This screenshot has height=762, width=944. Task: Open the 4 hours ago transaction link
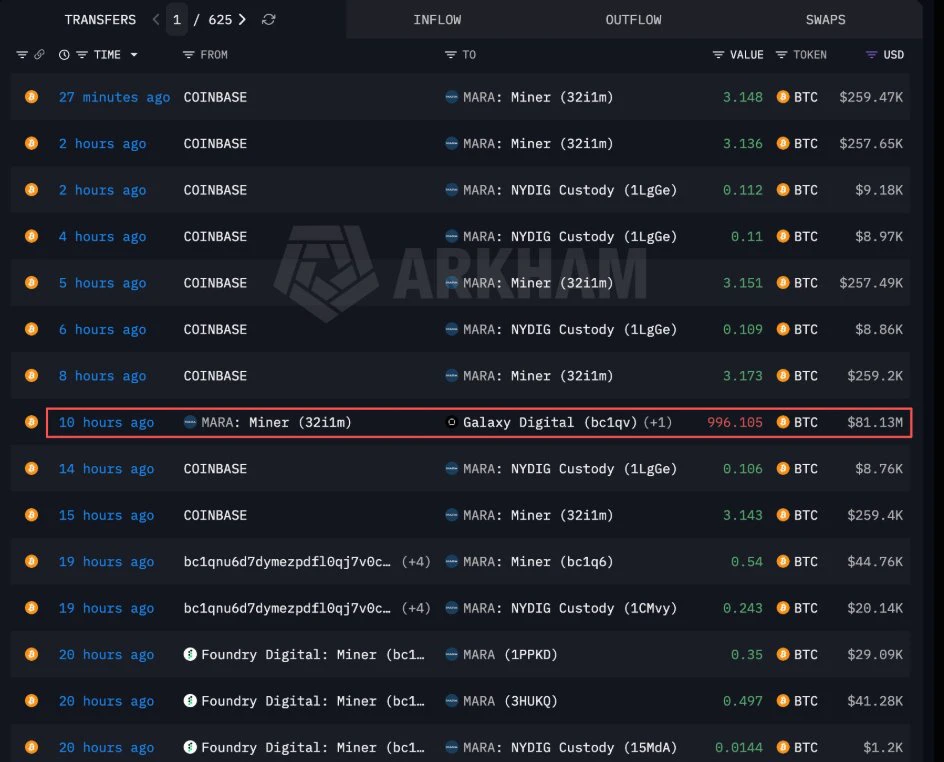coord(102,237)
